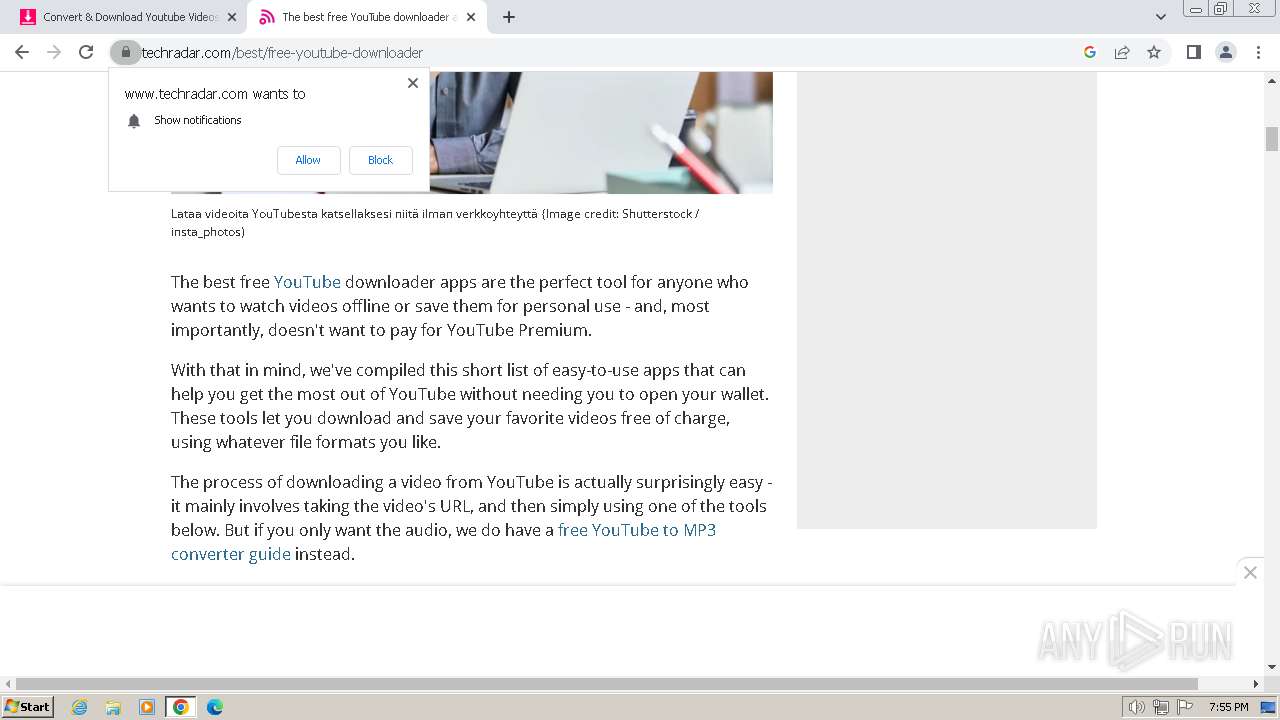Reload the techradar page
Viewport: 1280px width, 720px height.
[86, 52]
